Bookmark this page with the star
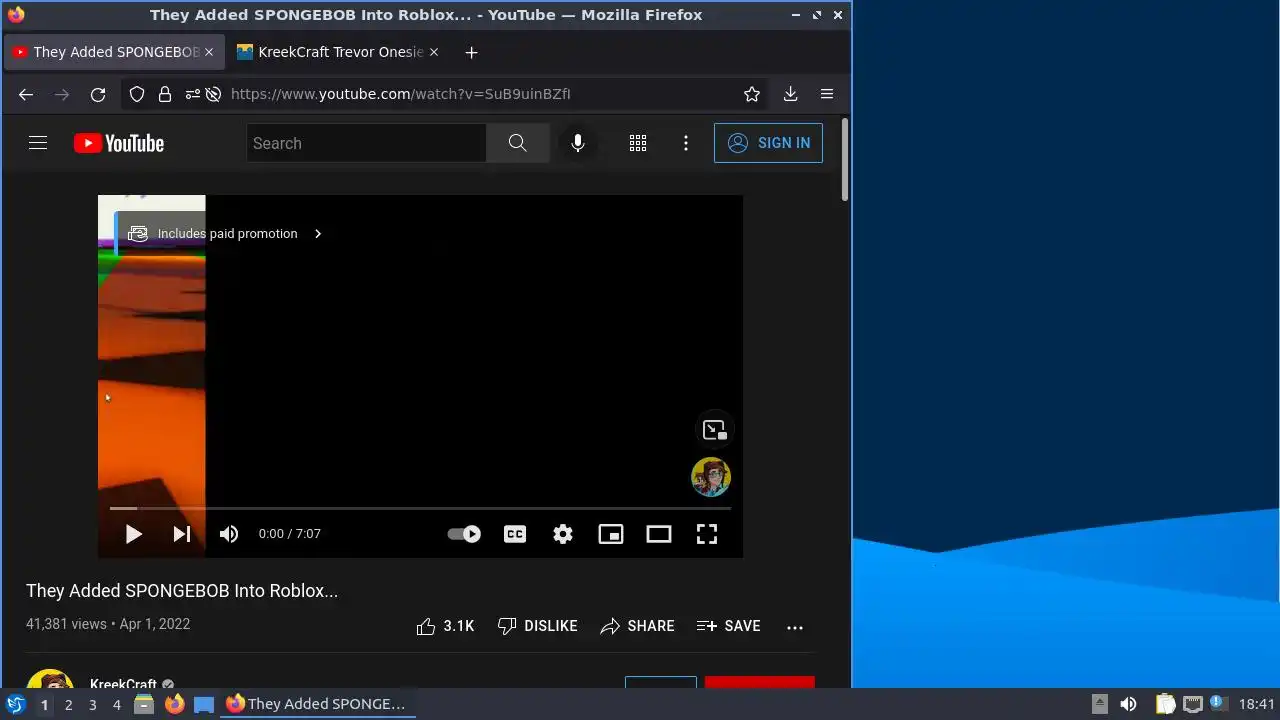Image resolution: width=1280 pixels, height=720 pixels. tap(752, 94)
